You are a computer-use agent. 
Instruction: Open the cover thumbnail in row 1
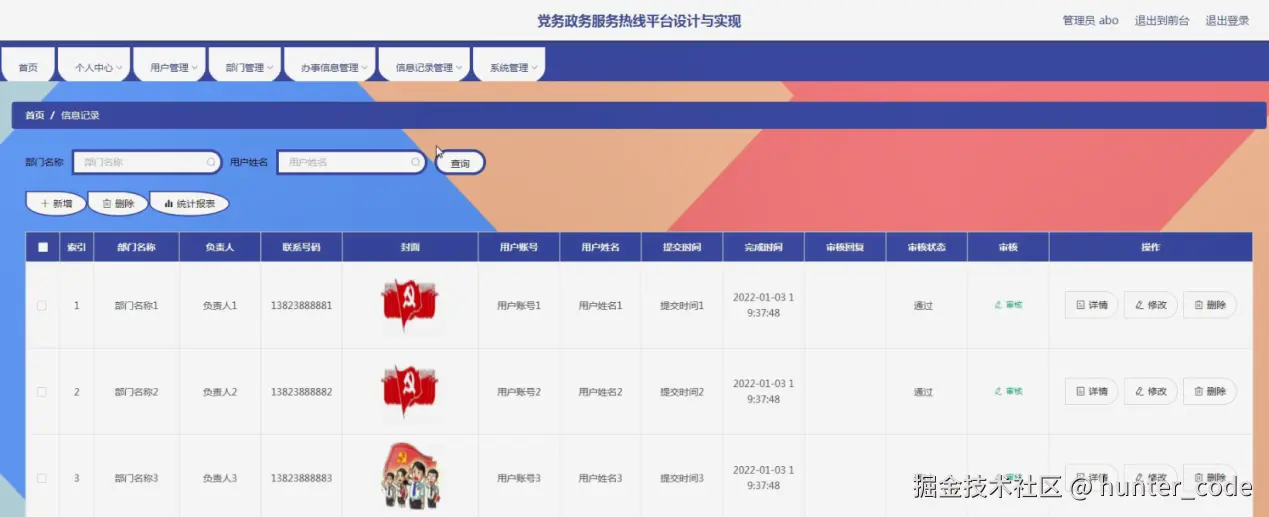tap(410, 305)
